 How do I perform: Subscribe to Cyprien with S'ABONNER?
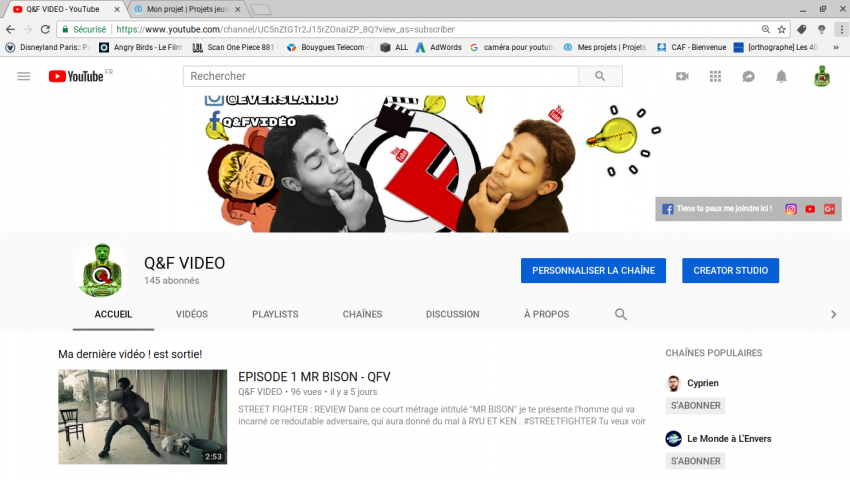(x=696, y=406)
